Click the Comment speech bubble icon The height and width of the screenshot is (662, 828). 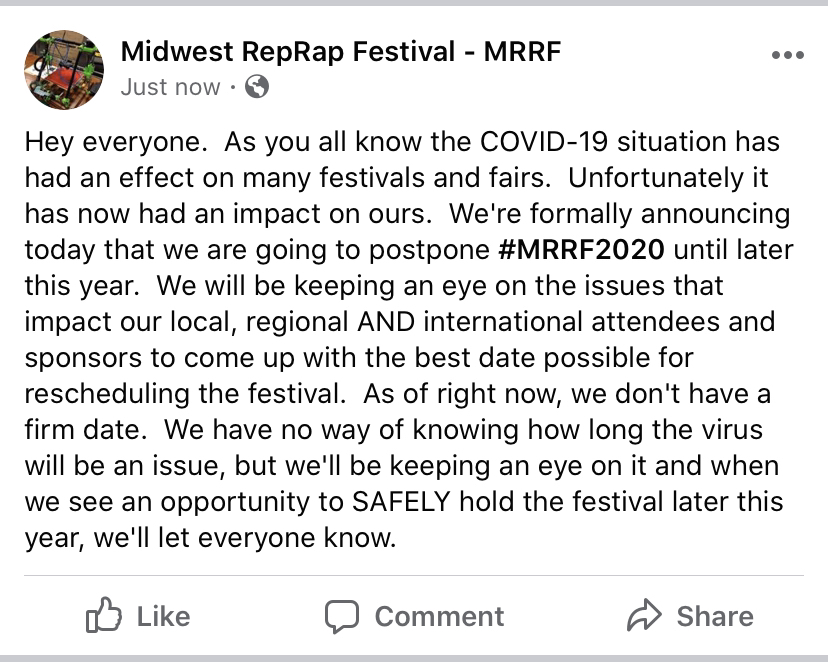(x=342, y=616)
